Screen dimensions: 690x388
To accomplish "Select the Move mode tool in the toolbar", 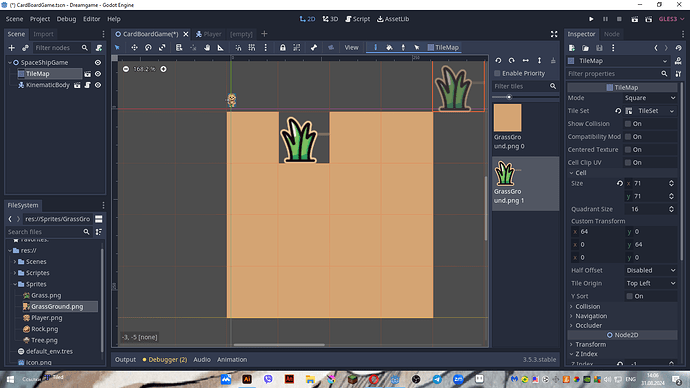I will [x=134, y=48].
